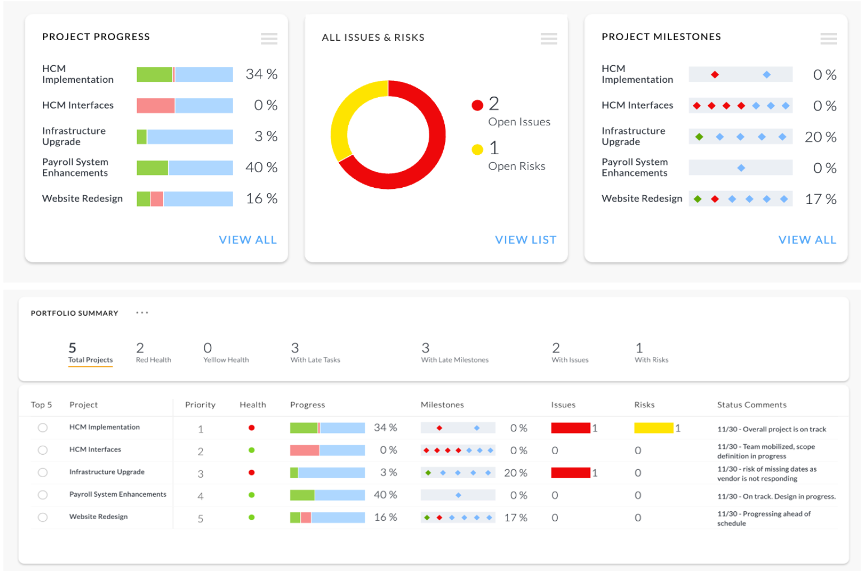Click green milestone diamond in Infrastructure Upgrade table row
This screenshot has width=864, height=572.
point(428,473)
